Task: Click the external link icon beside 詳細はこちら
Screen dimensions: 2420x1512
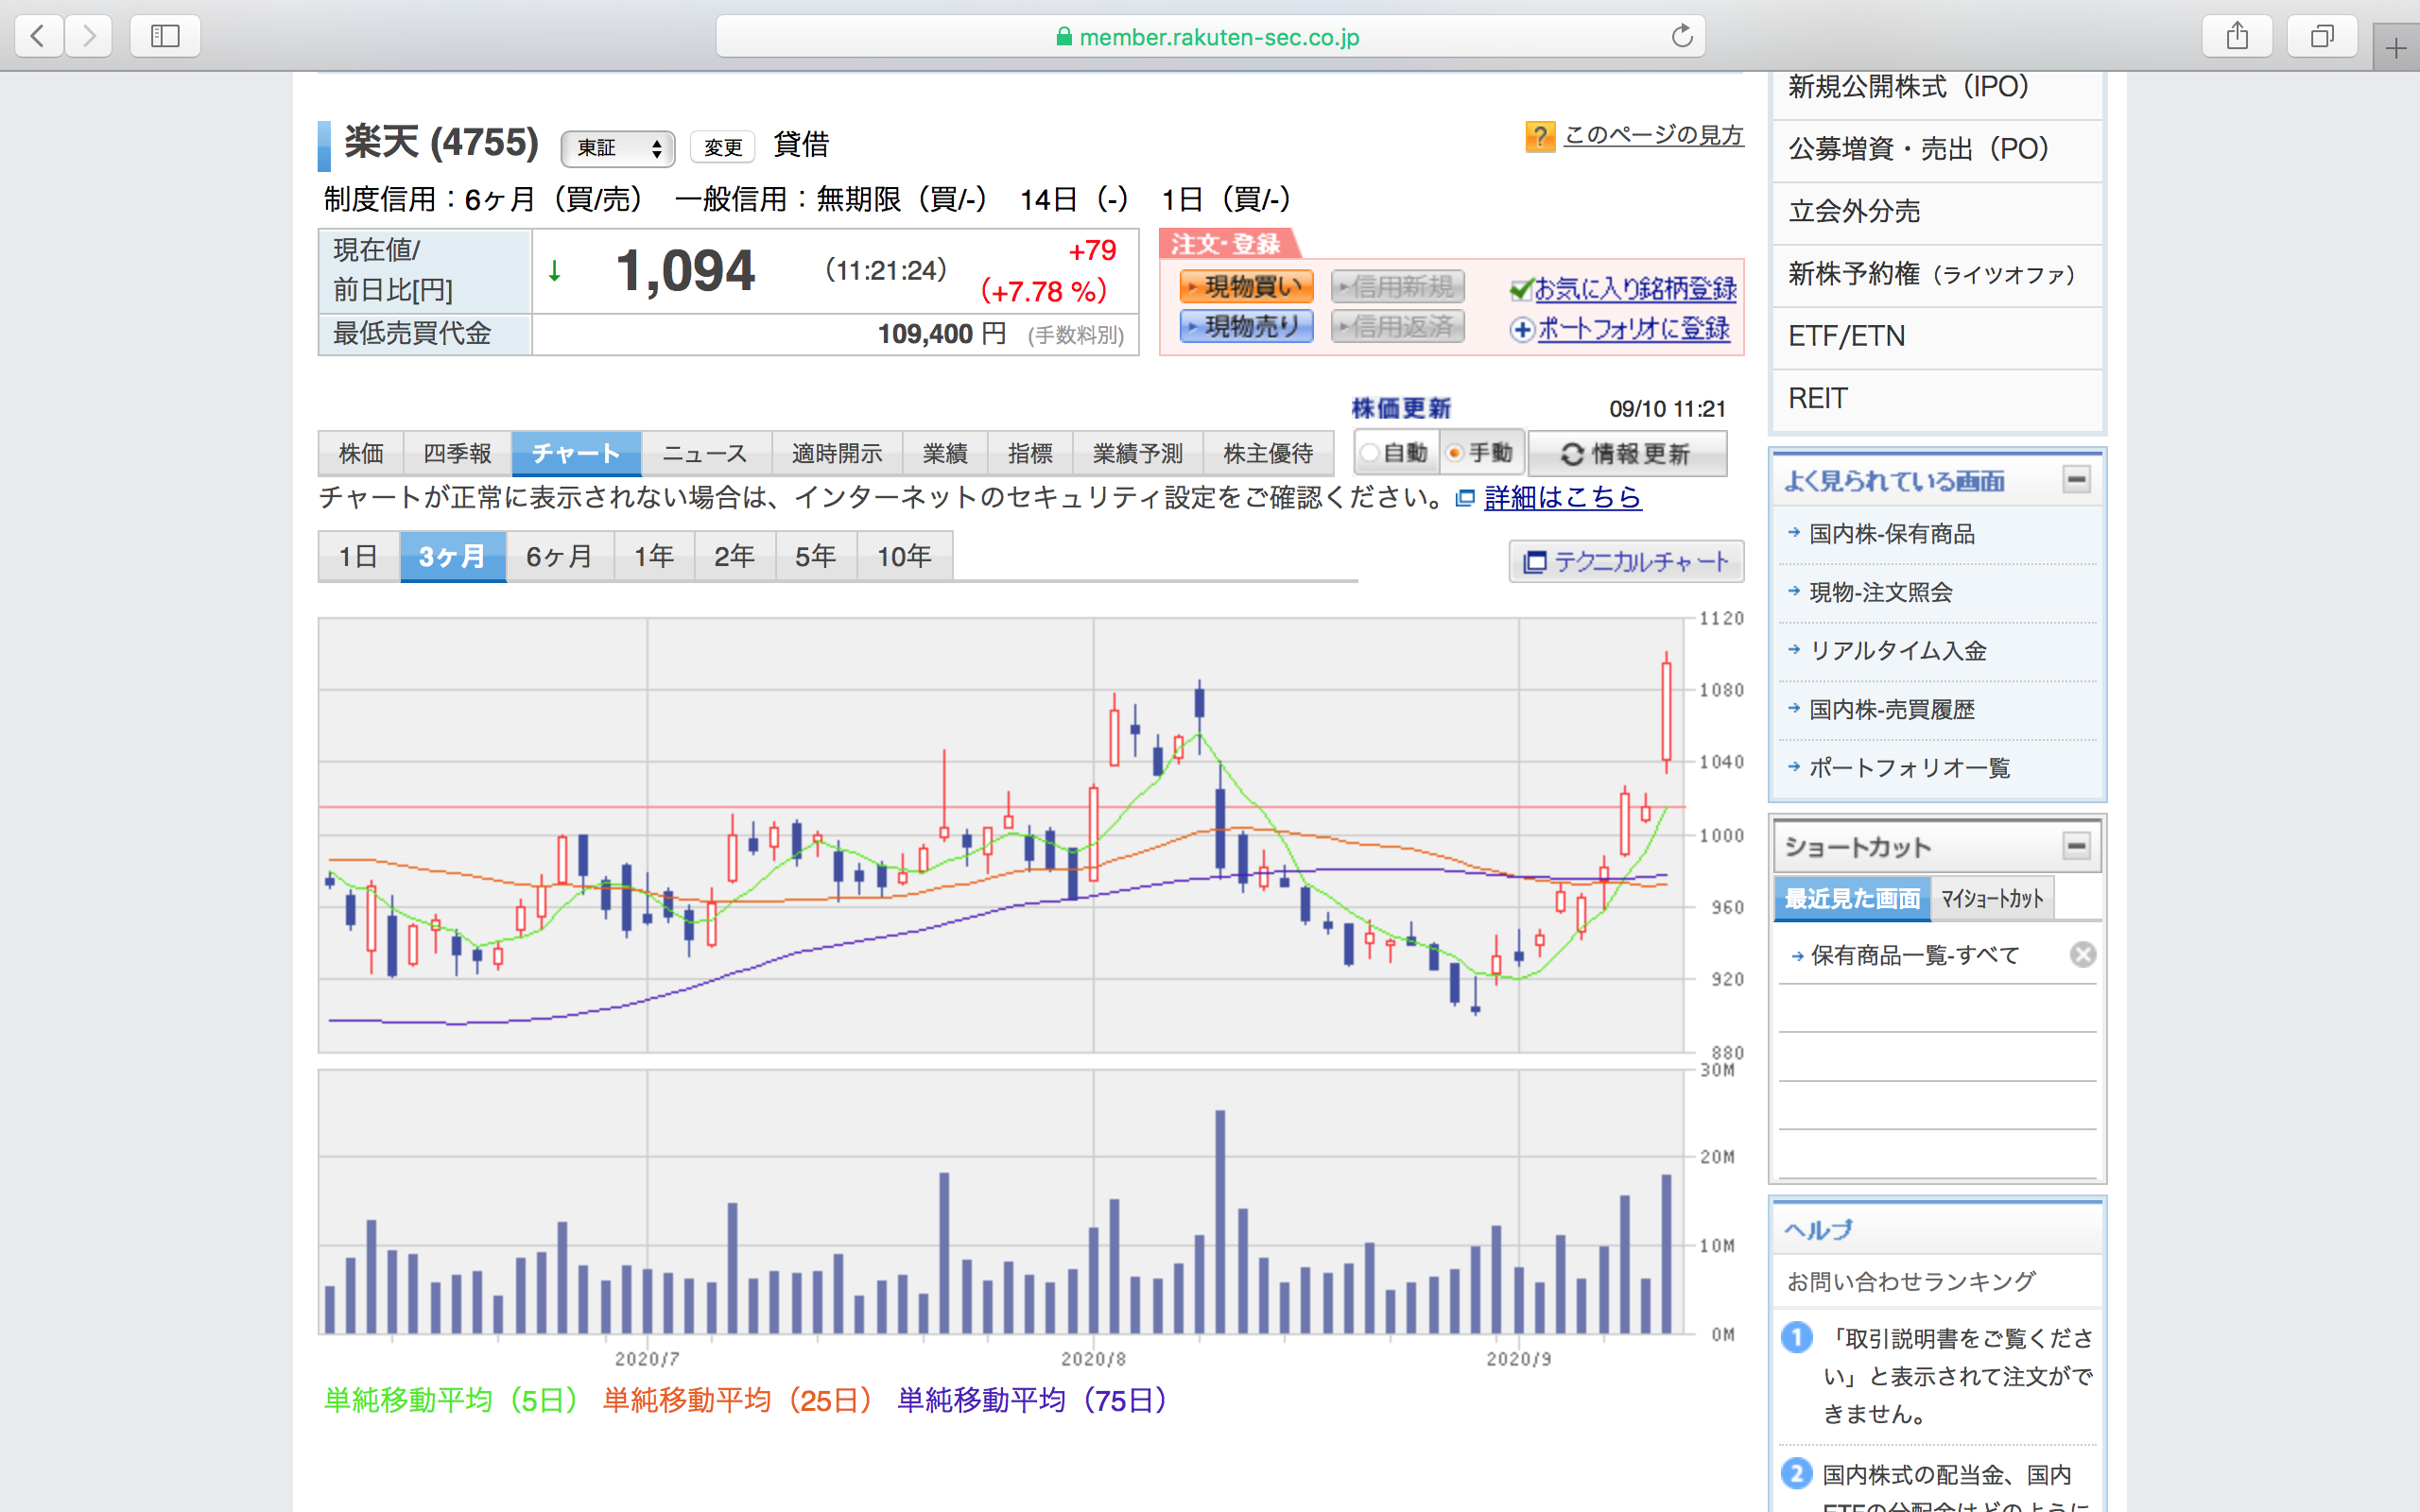Action: coord(1465,498)
